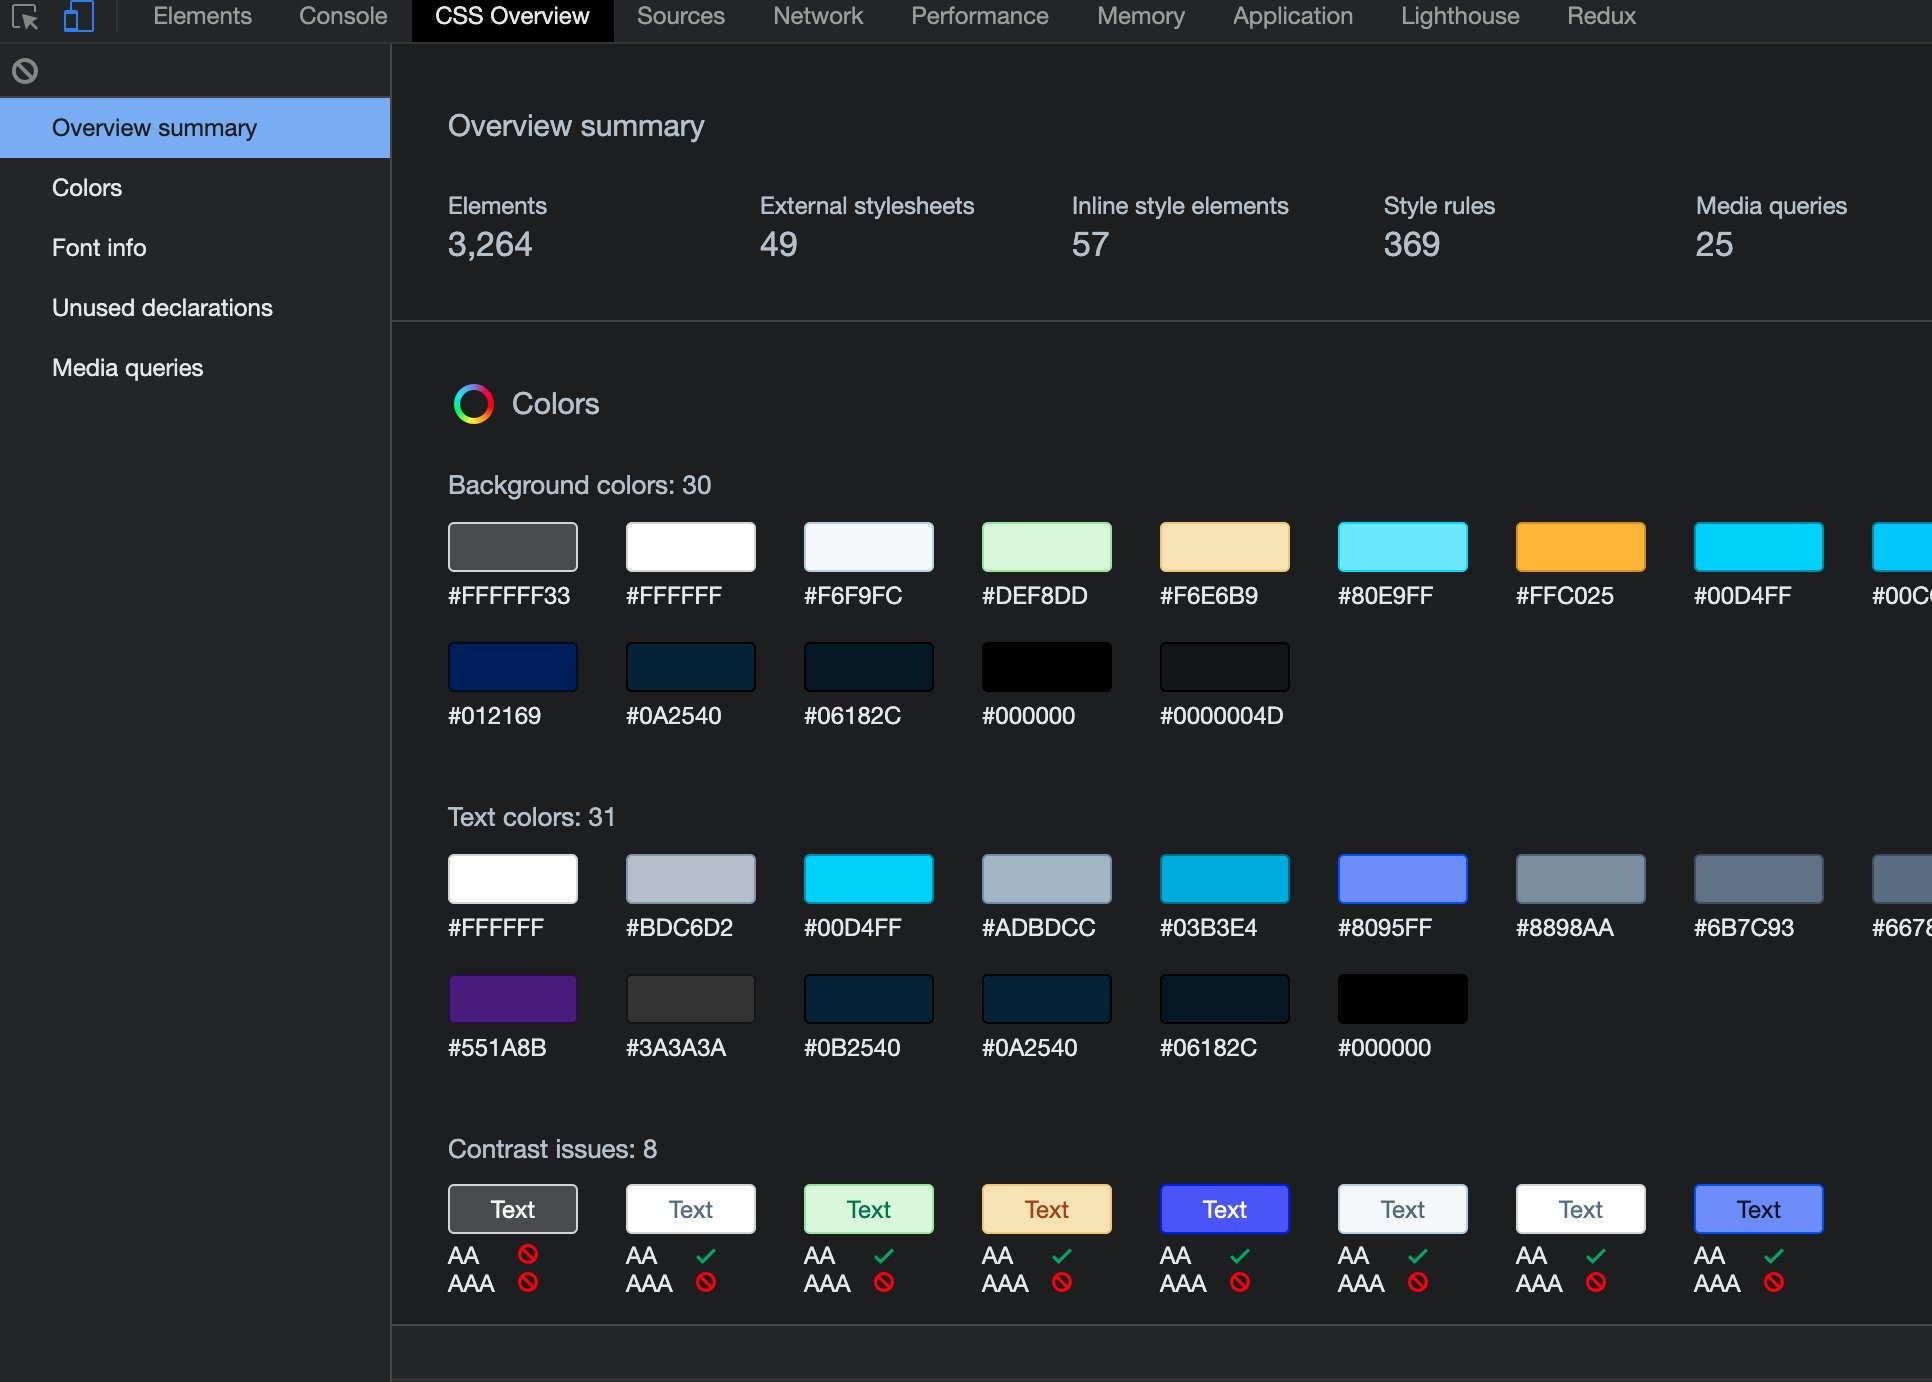Viewport: 1932px width, 1382px height.
Task: Click the #551A8B text color swatch
Action: coord(512,998)
